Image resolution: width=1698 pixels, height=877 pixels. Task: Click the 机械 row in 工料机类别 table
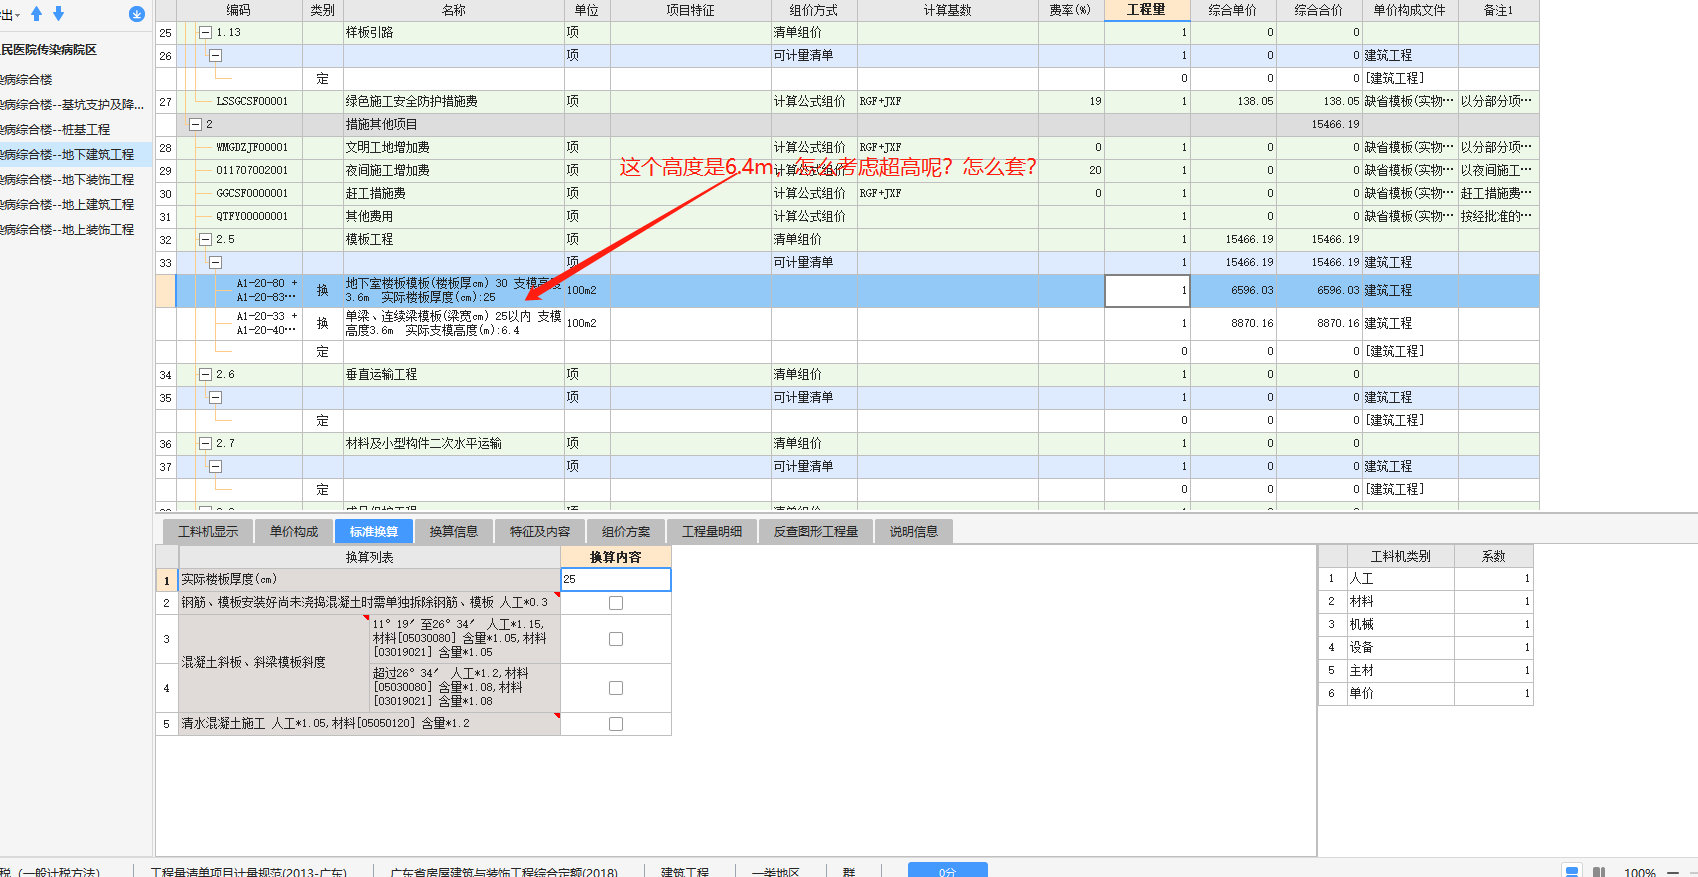[1426, 624]
